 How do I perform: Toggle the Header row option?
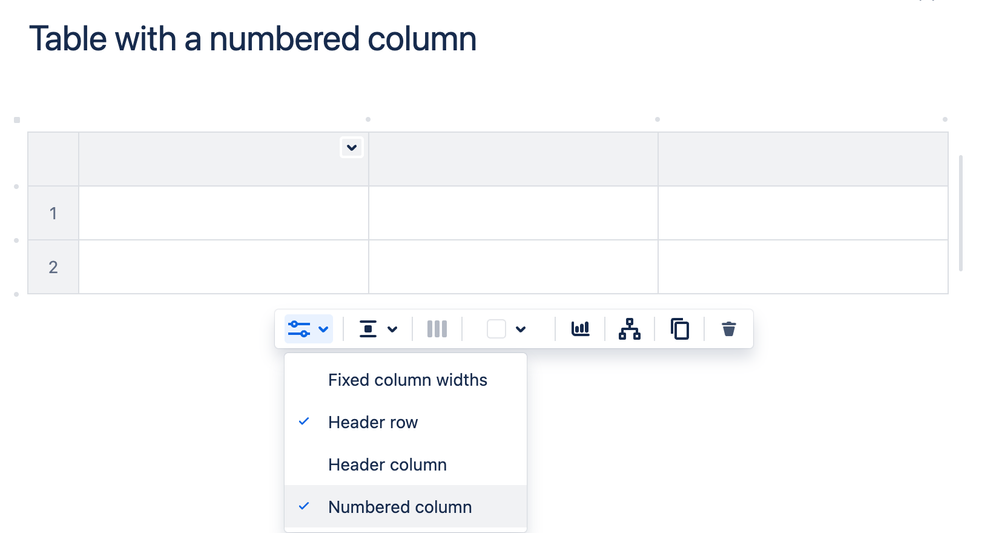(373, 422)
